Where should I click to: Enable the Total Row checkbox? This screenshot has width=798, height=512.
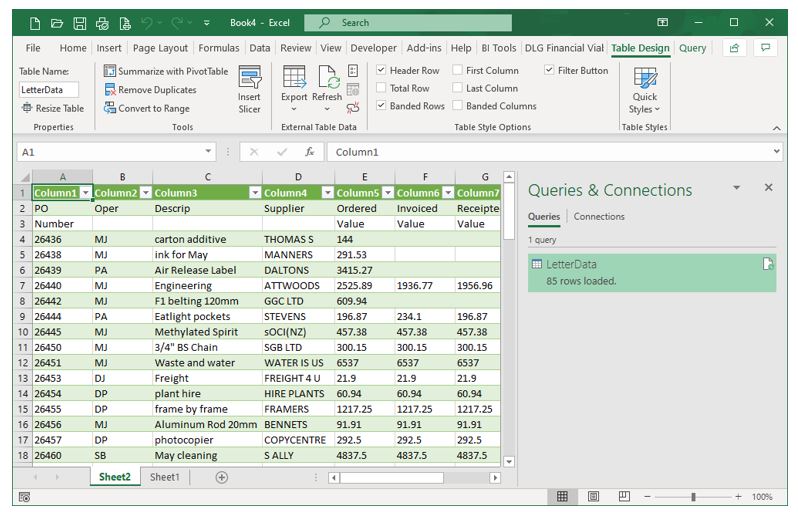[382, 88]
